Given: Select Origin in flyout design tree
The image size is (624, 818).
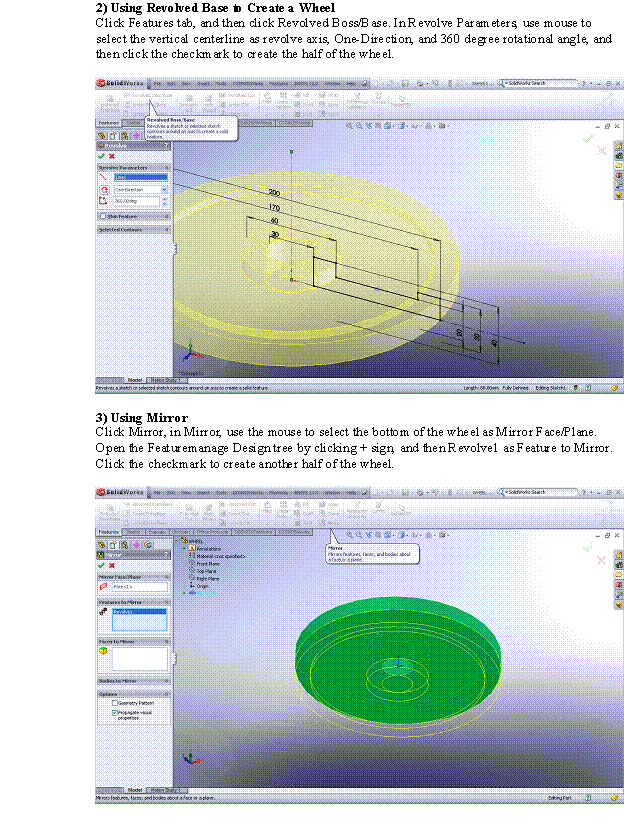Looking at the screenshot, I should click(202, 586).
